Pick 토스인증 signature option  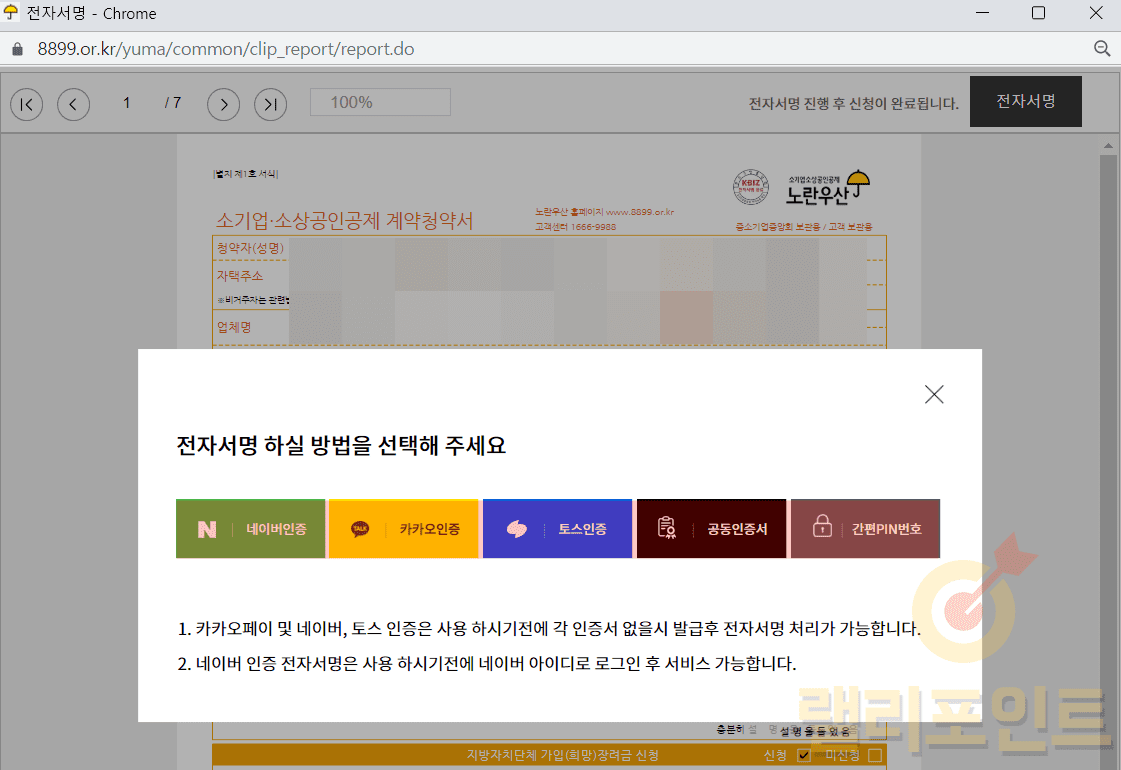557,529
